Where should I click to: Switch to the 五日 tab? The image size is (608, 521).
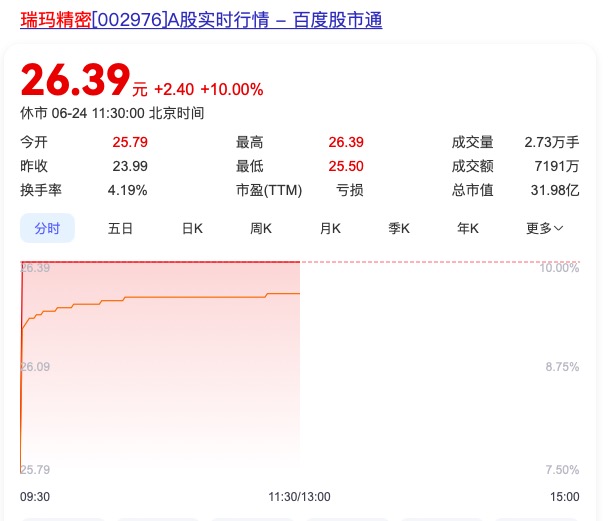[x=120, y=228]
